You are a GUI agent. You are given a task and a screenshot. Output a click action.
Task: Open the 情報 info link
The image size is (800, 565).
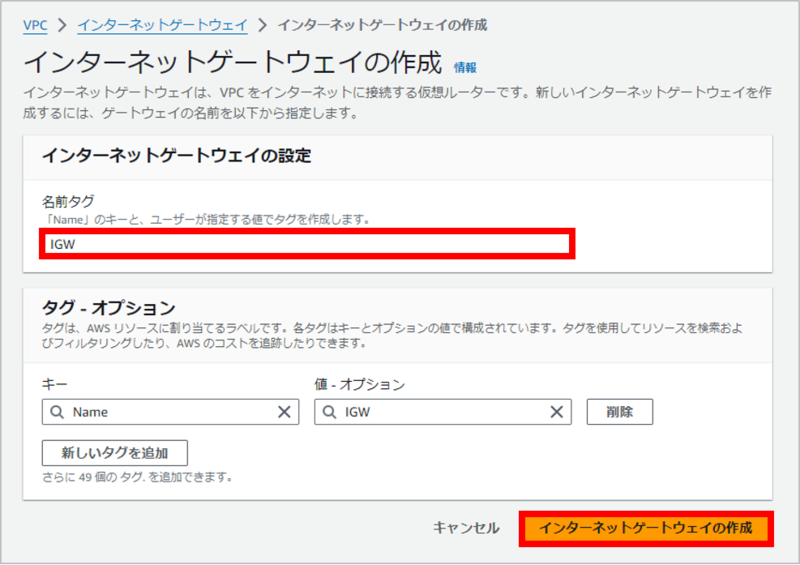pos(465,67)
